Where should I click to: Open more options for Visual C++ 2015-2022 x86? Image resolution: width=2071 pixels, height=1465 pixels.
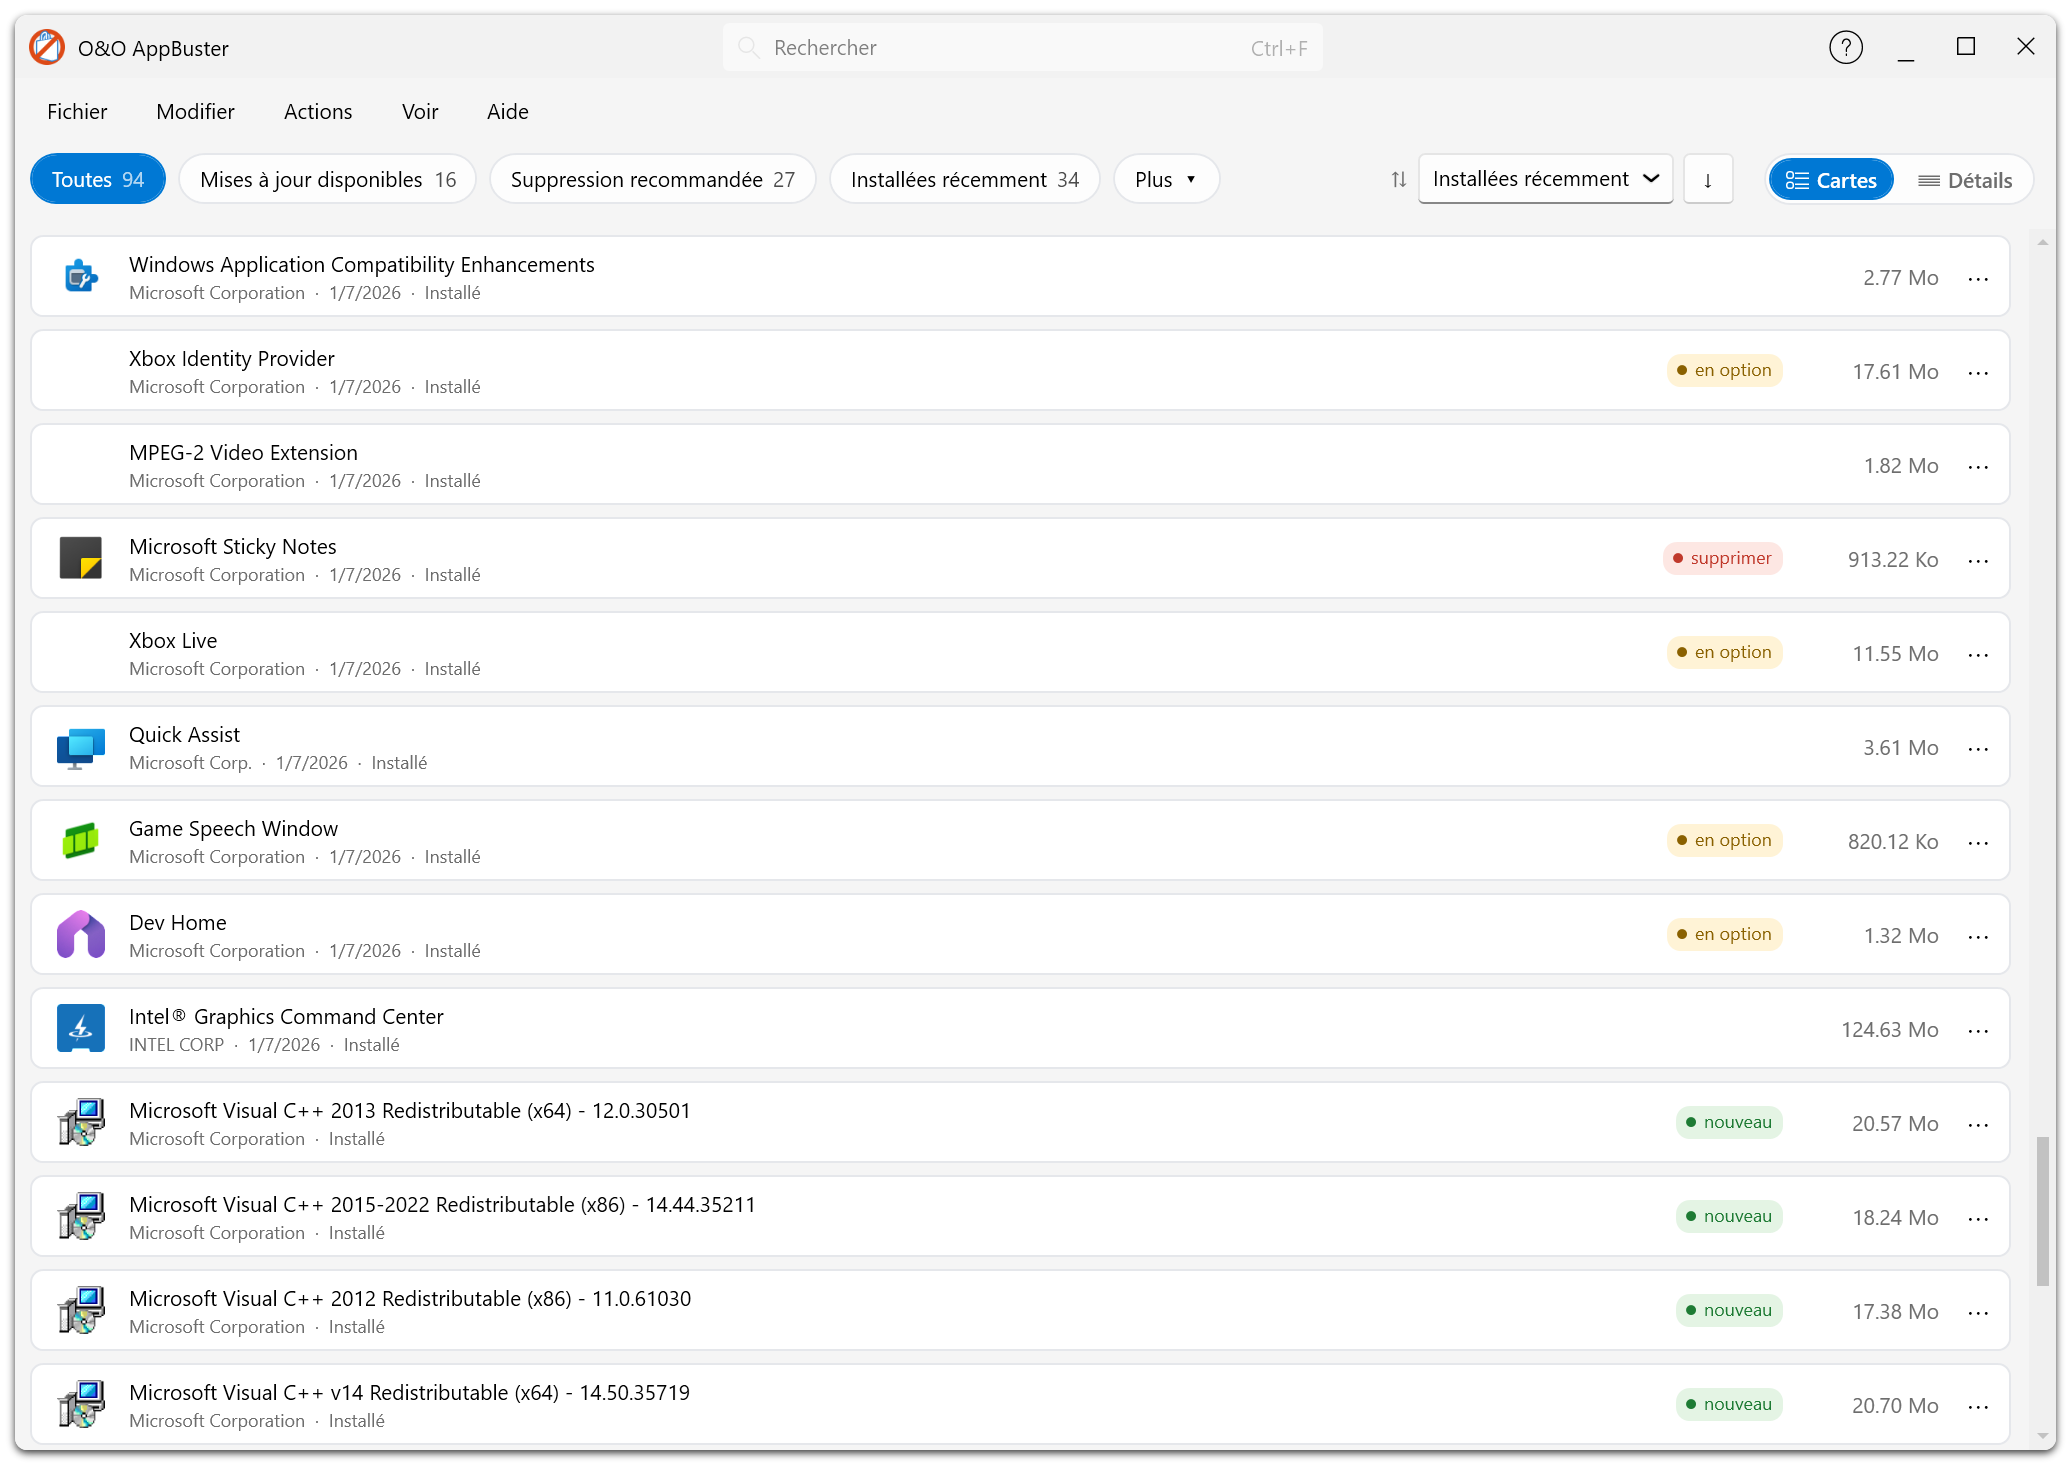1978,1218
